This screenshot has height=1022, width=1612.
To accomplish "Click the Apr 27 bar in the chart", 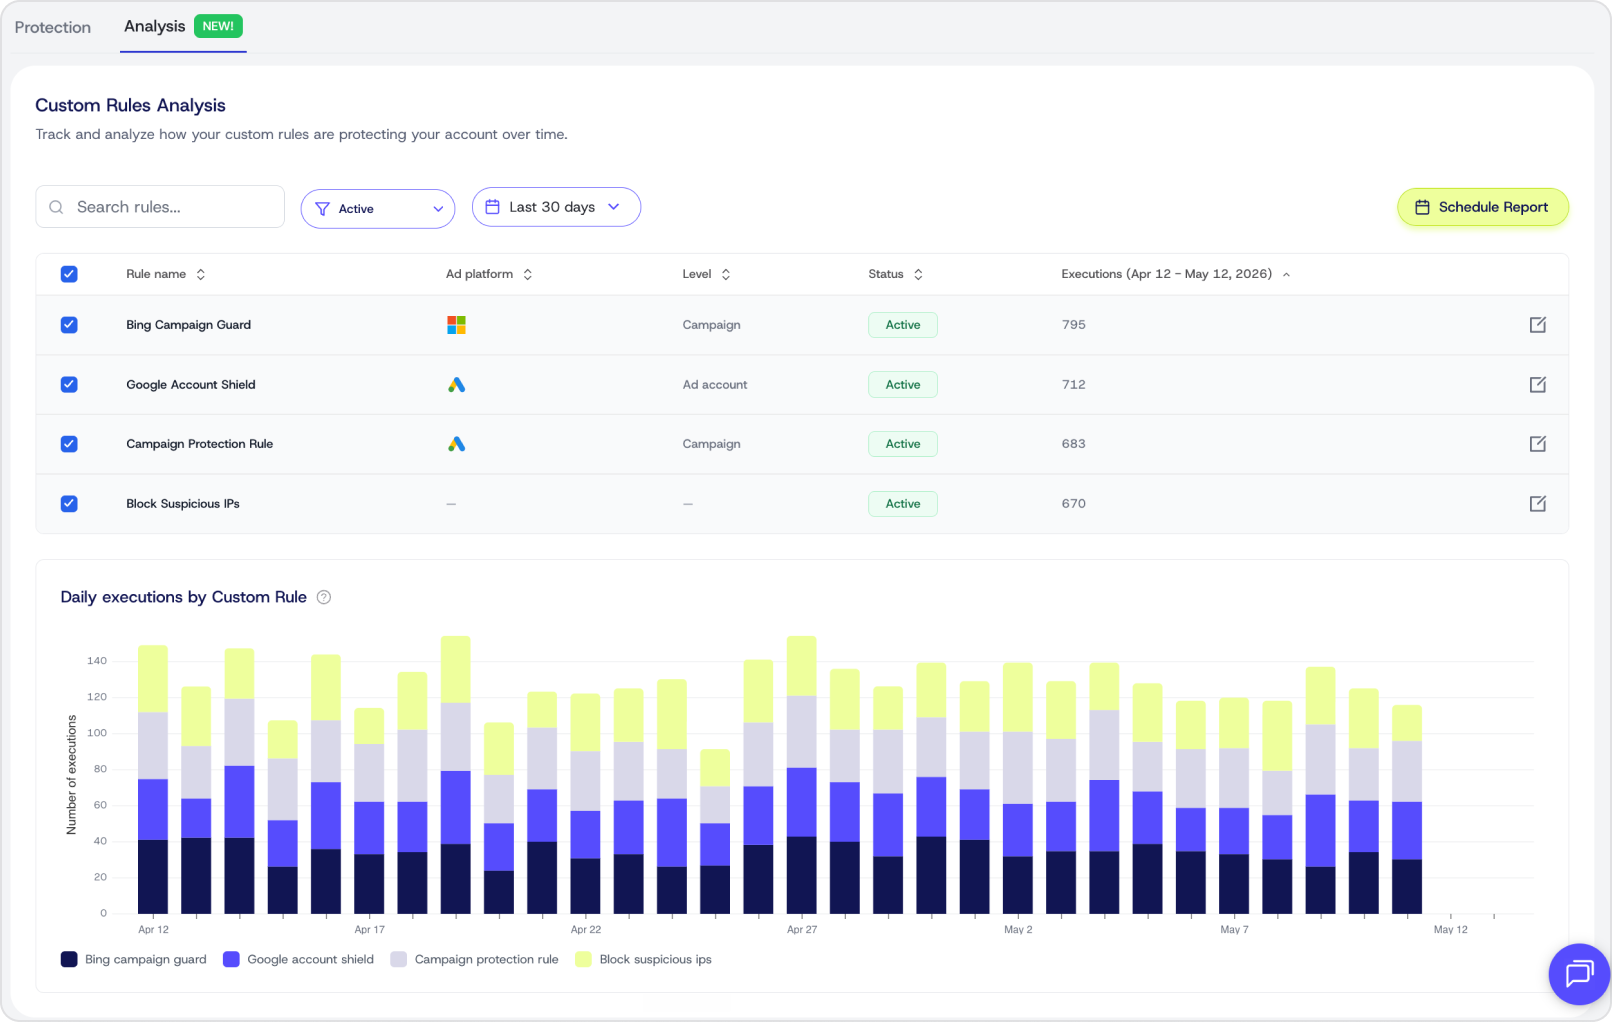I will [802, 774].
